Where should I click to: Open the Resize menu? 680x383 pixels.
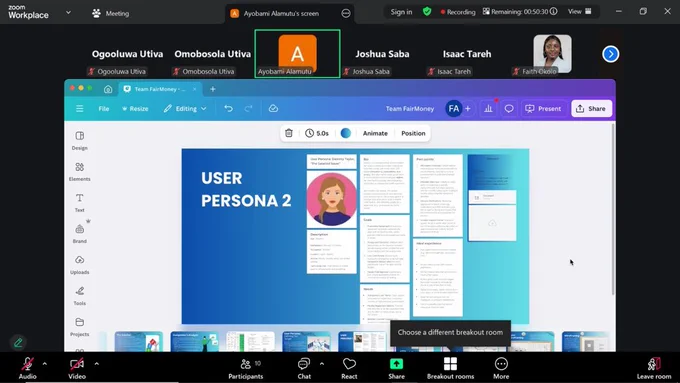[x=135, y=108]
